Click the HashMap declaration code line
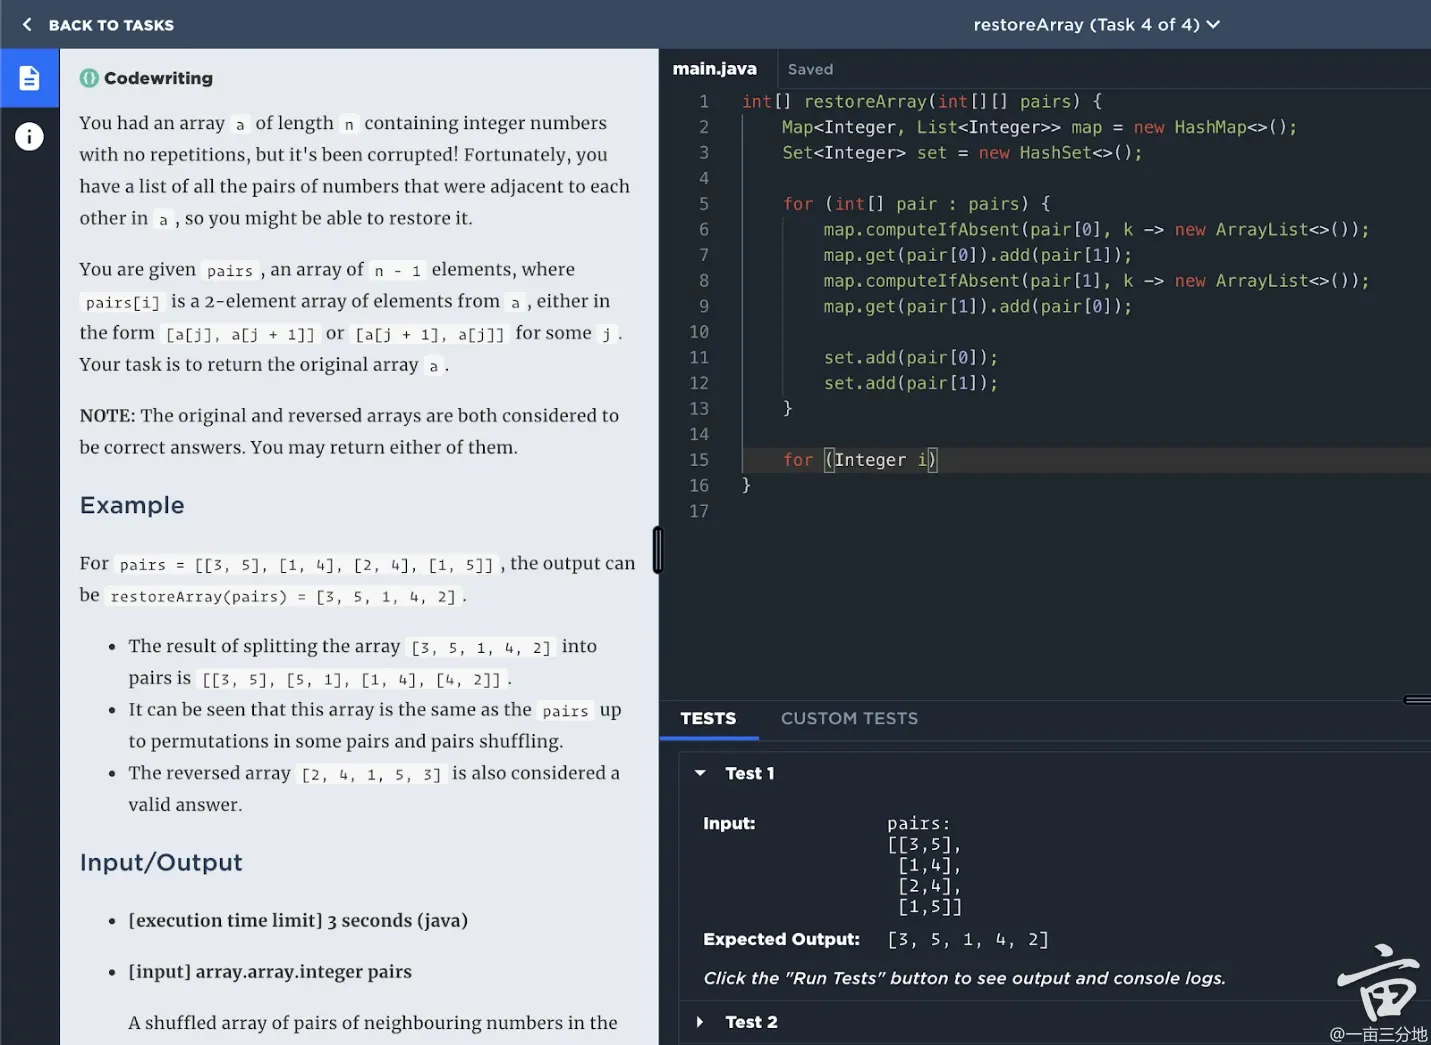This screenshot has width=1431, height=1045. [x=1039, y=127]
